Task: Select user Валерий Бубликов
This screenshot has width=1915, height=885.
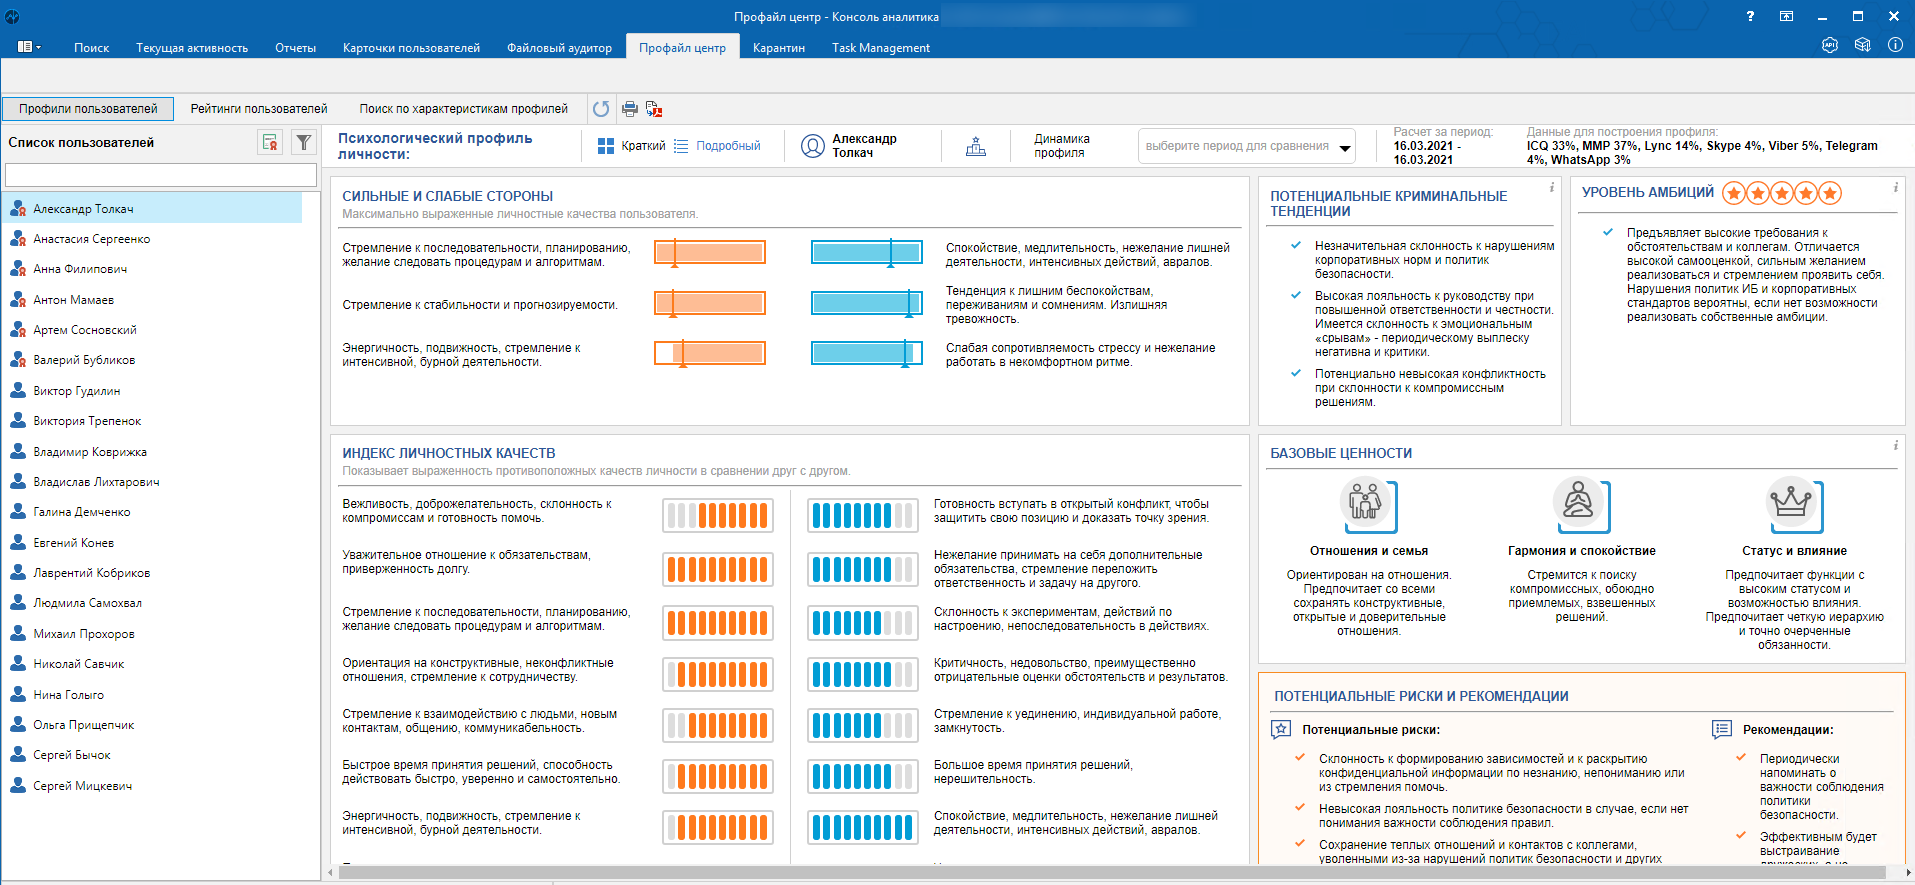Action: pyautogui.click(x=152, y=359)
